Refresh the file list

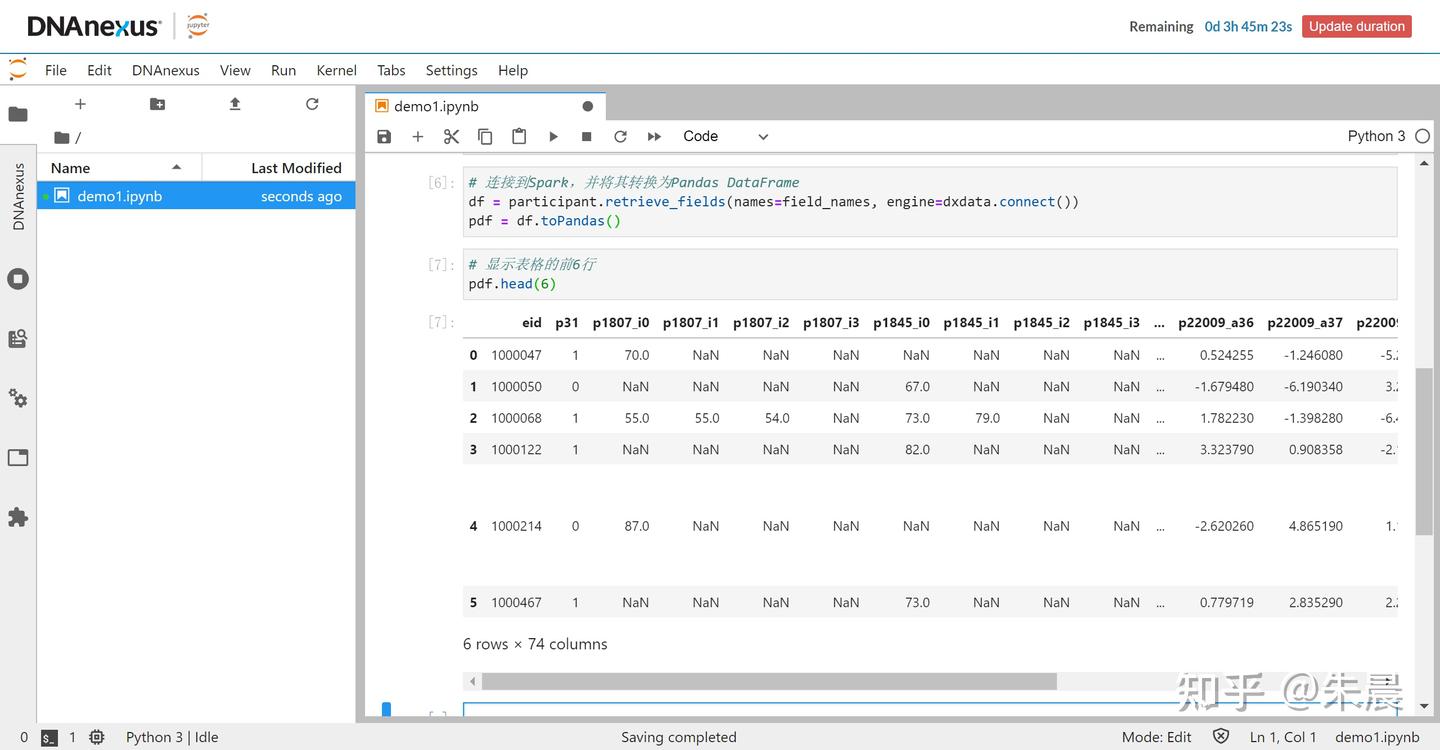[312, 104]
